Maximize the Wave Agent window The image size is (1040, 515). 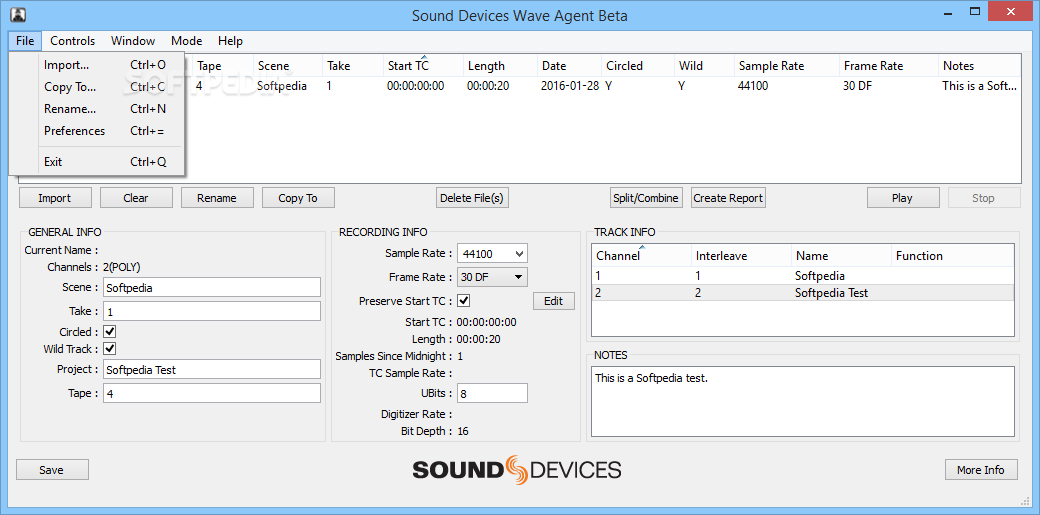point(974,11)
